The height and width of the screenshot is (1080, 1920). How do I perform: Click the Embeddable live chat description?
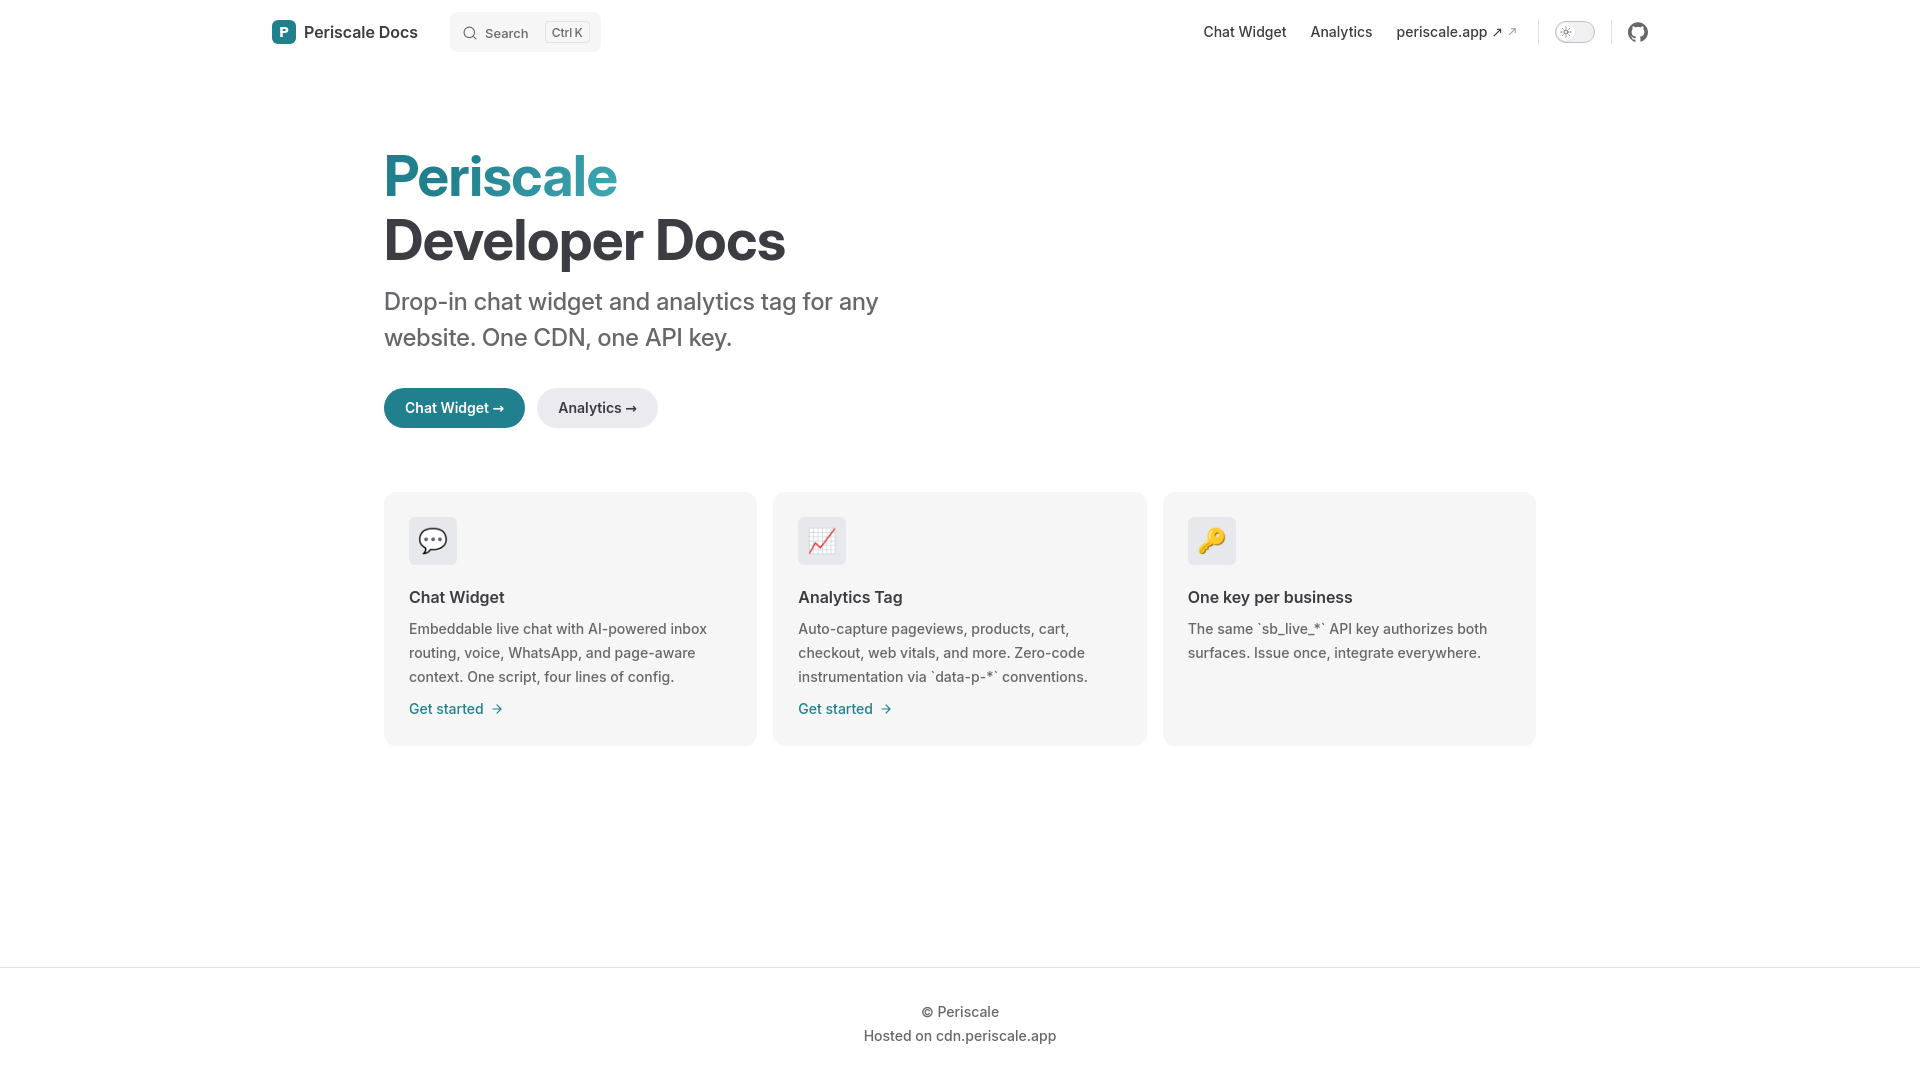(x=558, y=653)
